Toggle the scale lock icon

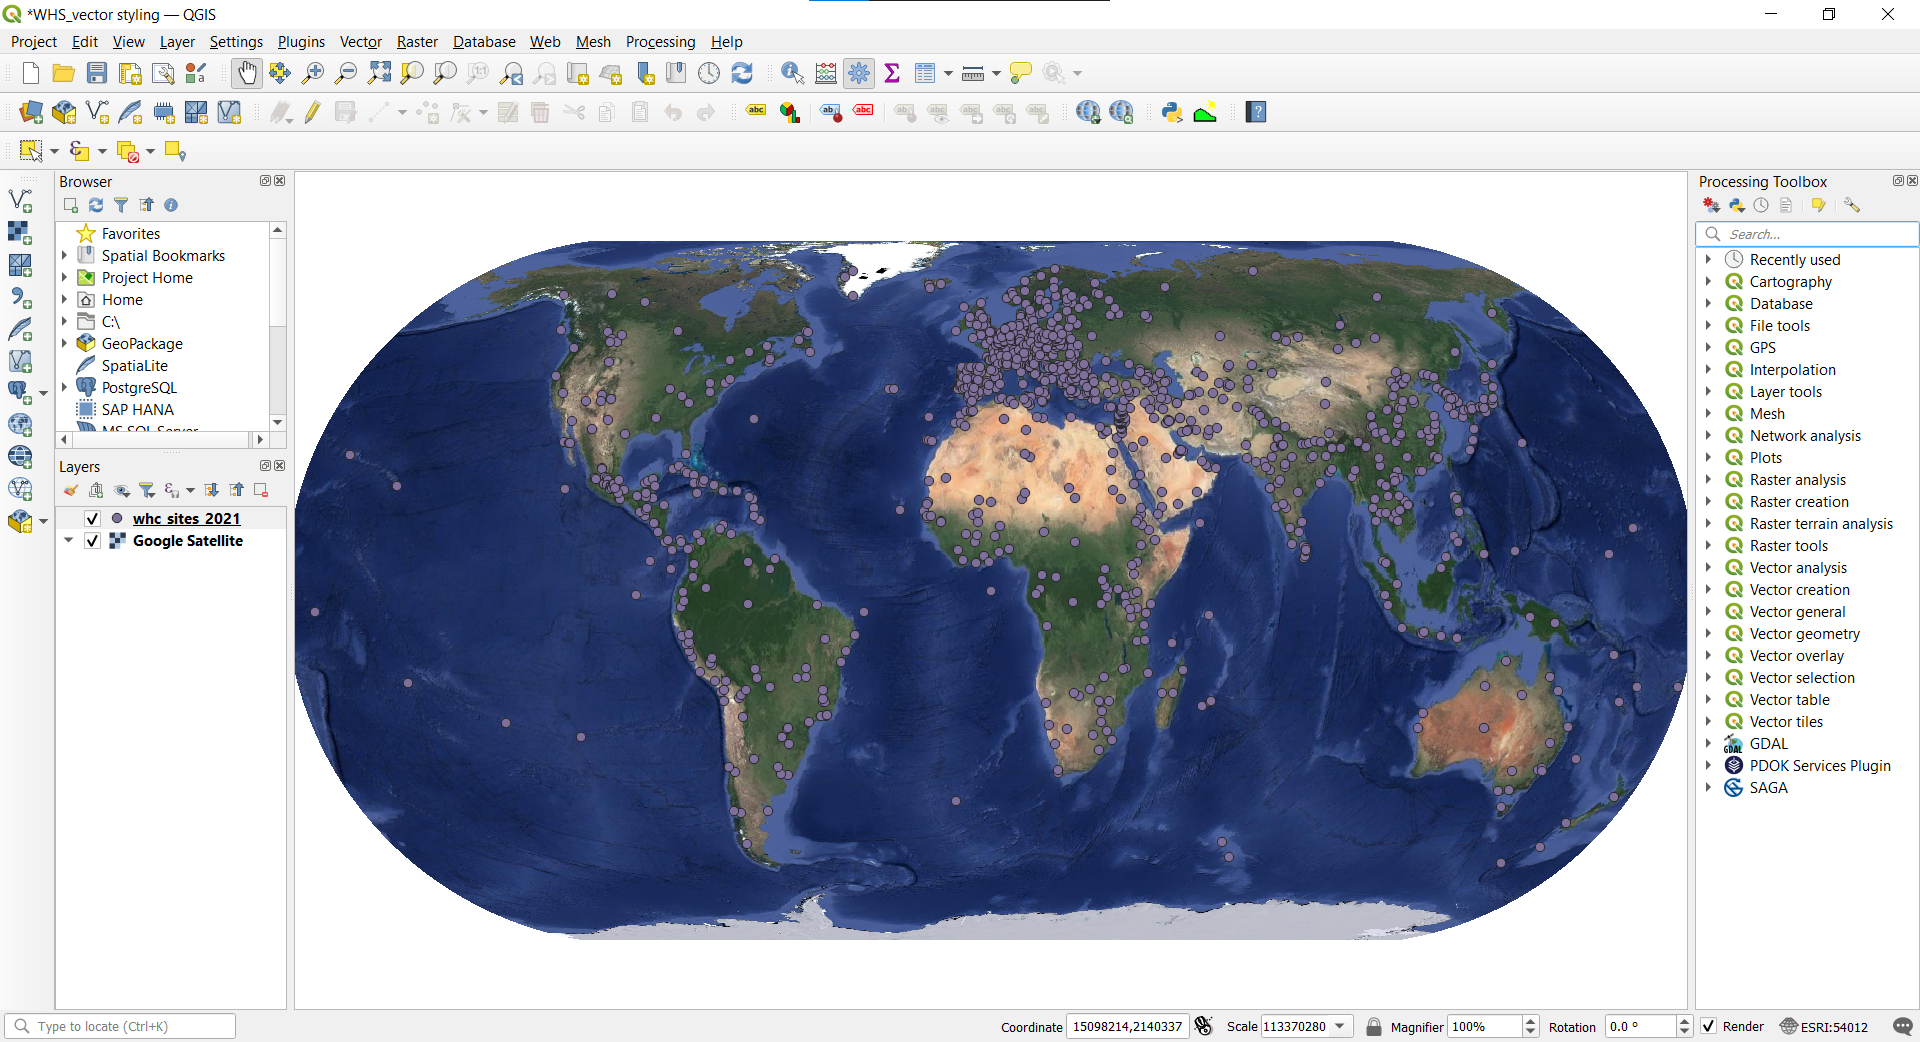1374,1026
